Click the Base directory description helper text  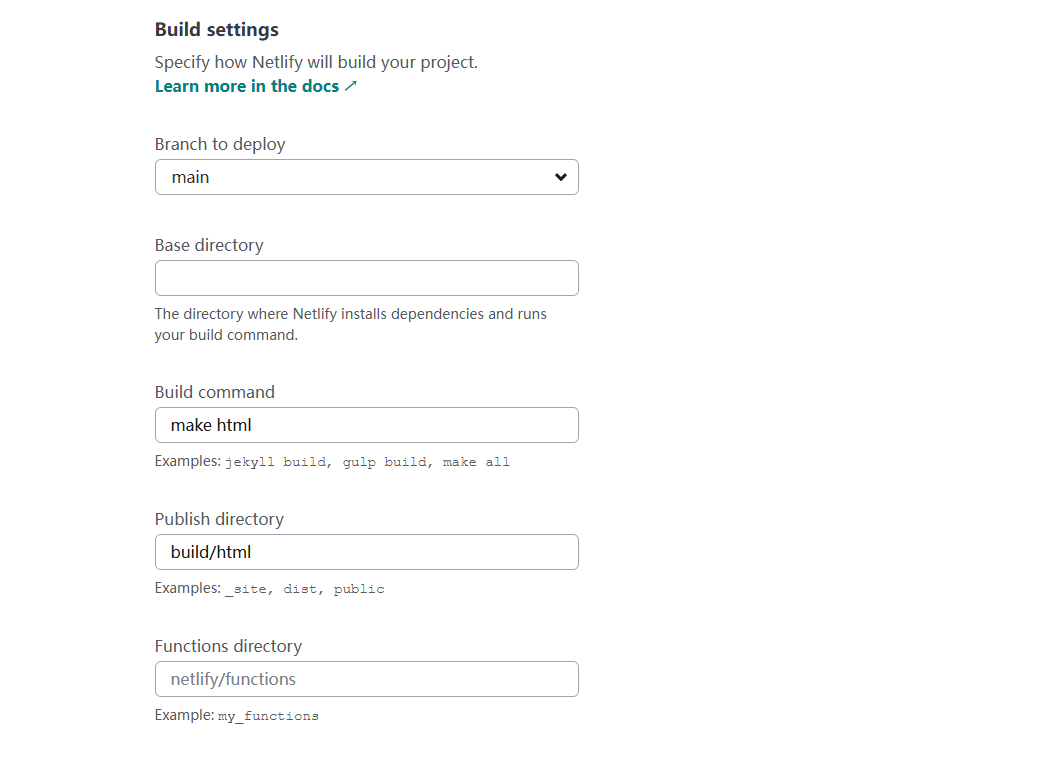(x=350, y=324)
